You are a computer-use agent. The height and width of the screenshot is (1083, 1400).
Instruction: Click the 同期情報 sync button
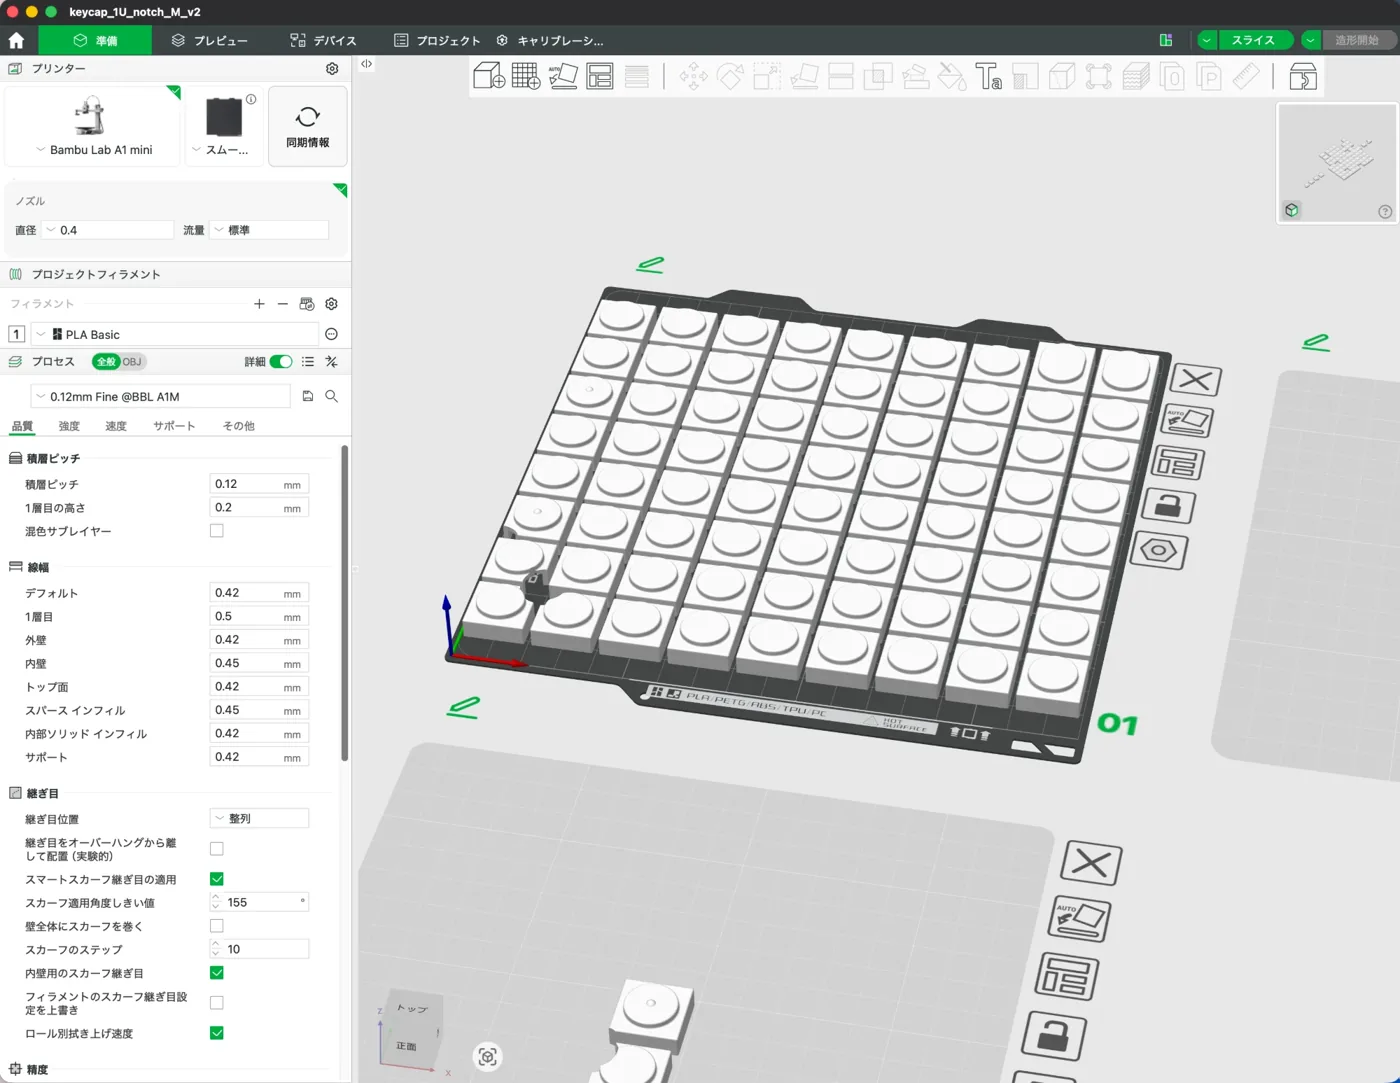308,126
